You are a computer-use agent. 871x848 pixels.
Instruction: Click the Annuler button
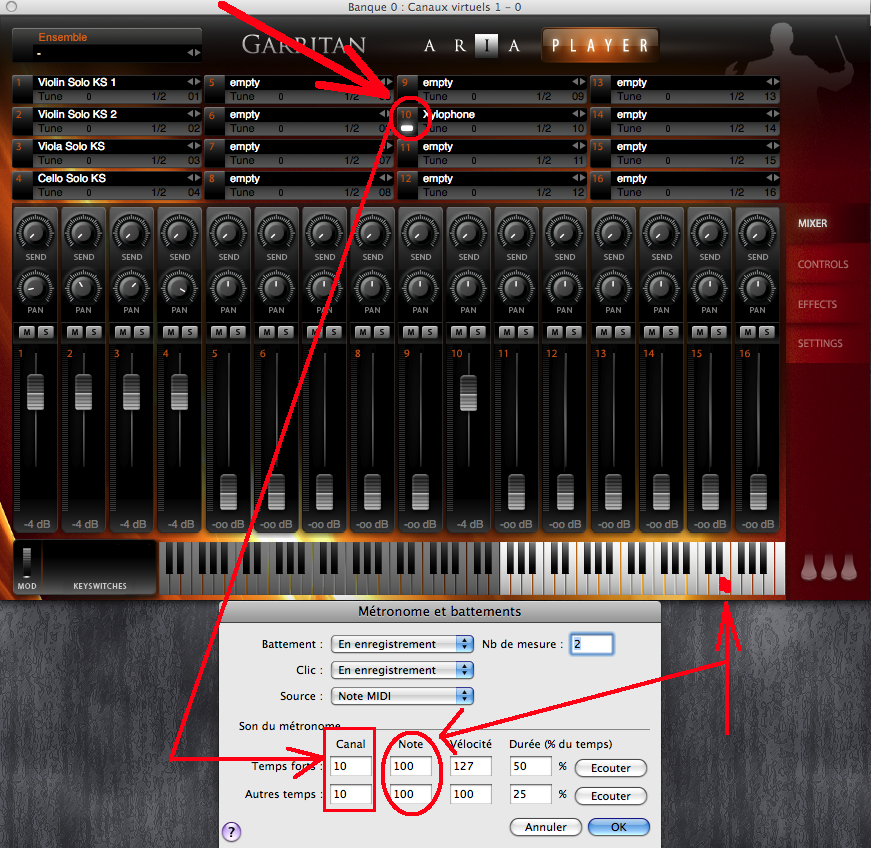pos(545,827)
